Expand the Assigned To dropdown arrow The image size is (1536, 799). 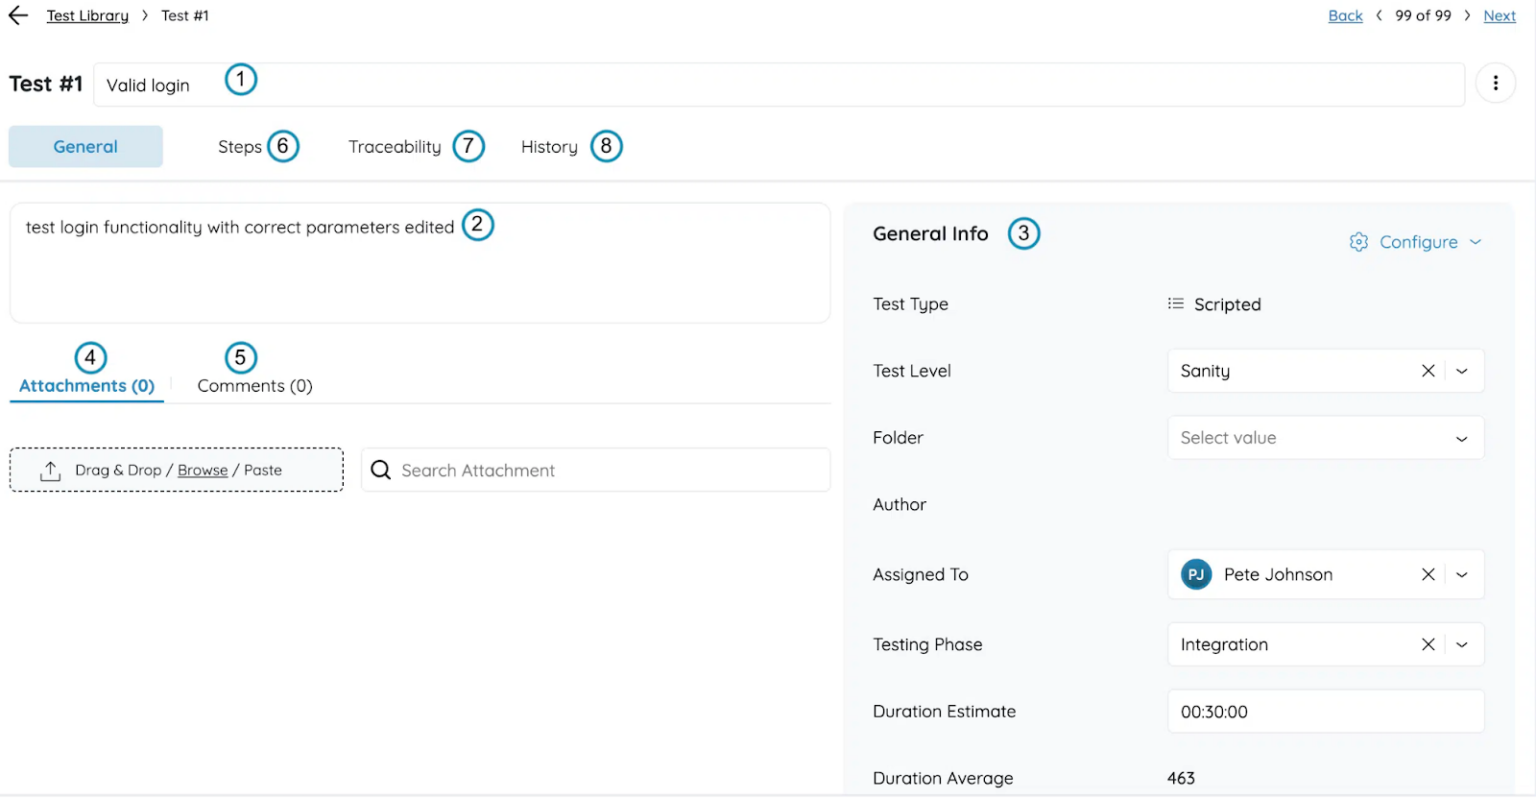pyautogui.click(x=1462, y=575)
